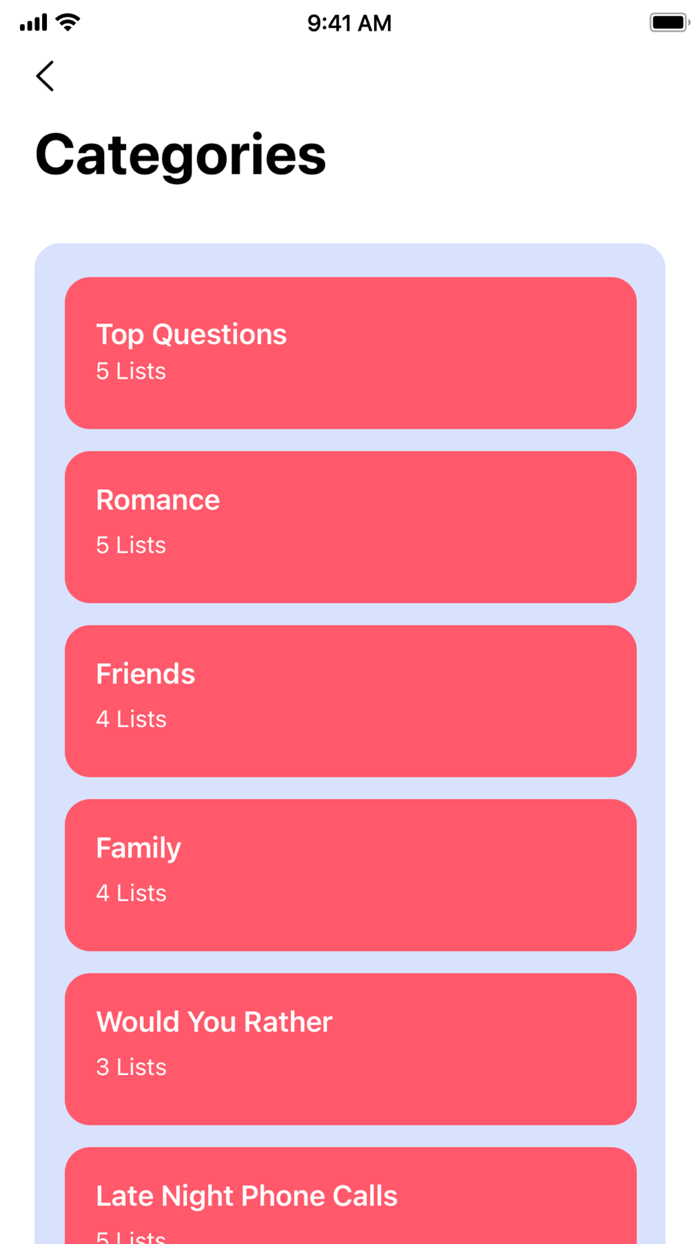Select the Would You Rather category
This screenshot has height=1244, width=700.
(x=350, y=1048)
